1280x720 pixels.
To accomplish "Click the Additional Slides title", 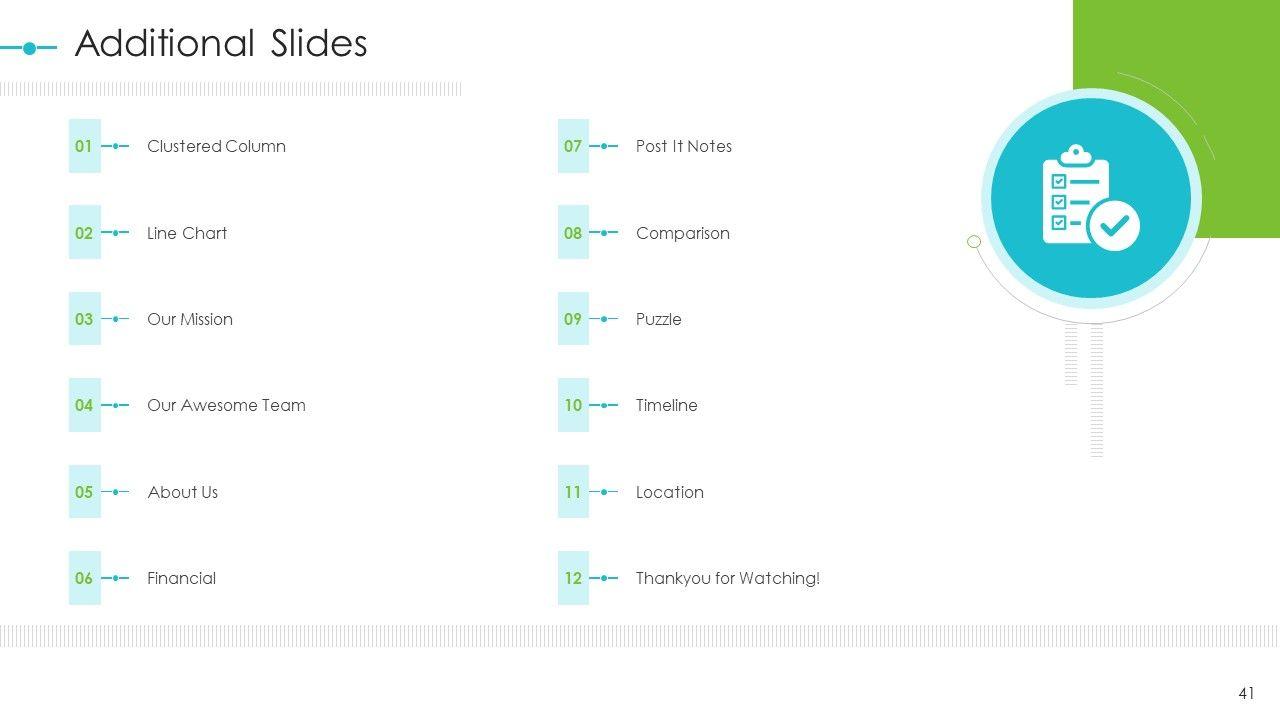I will pyautogui.click(x=221, y=44).
